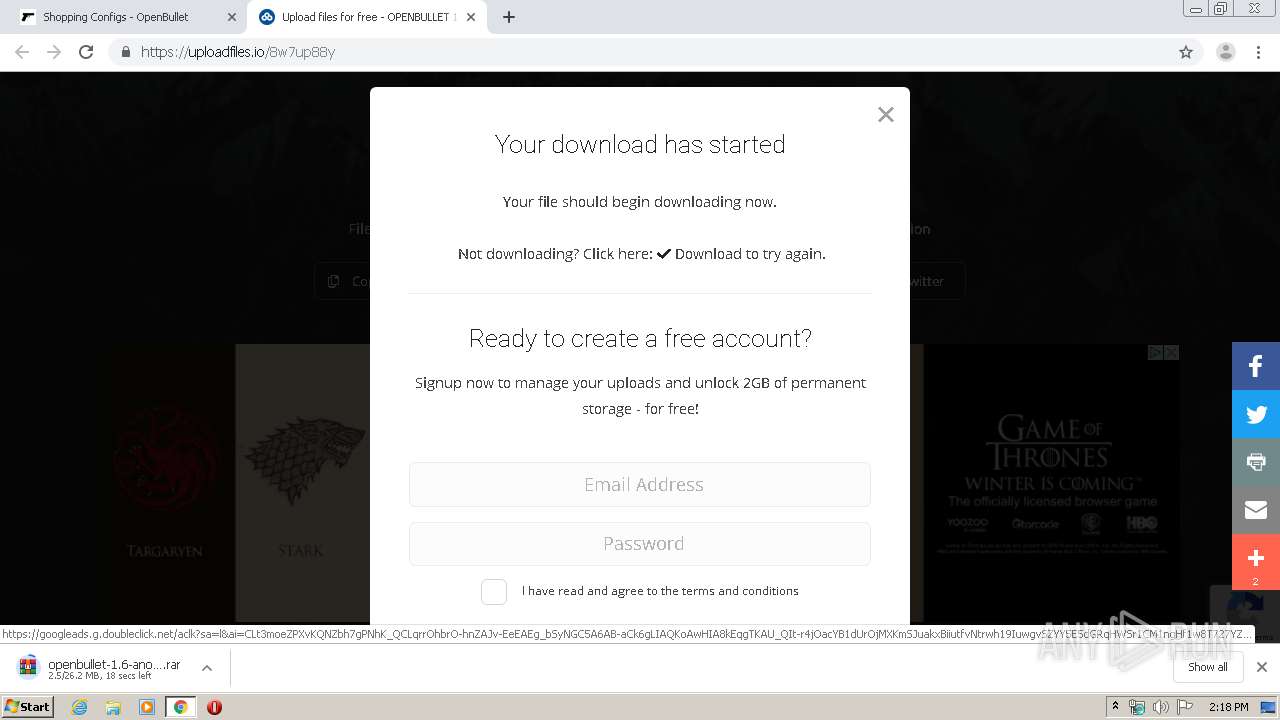Click the AdChoices icon on banner
1280x720 pixels.
click(x=1155, y=352)
